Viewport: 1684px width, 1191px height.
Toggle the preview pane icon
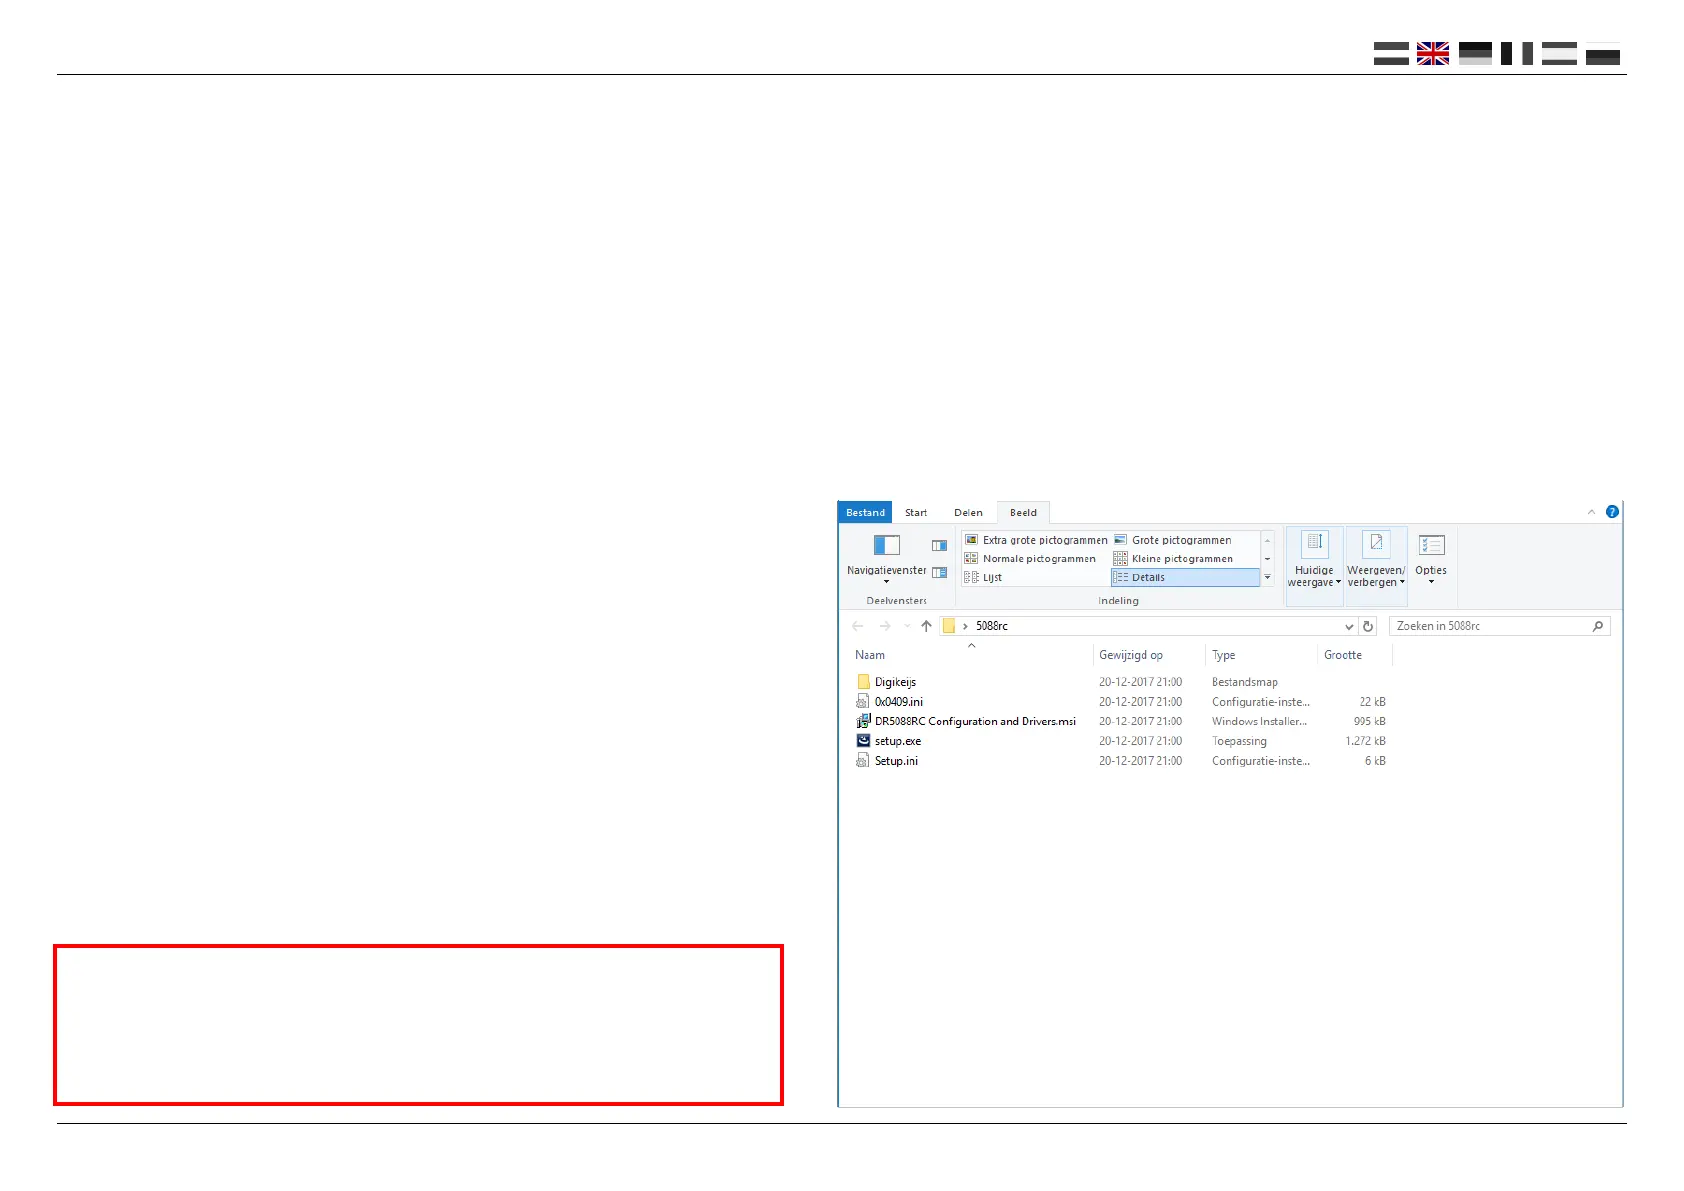tap(939, 546)
